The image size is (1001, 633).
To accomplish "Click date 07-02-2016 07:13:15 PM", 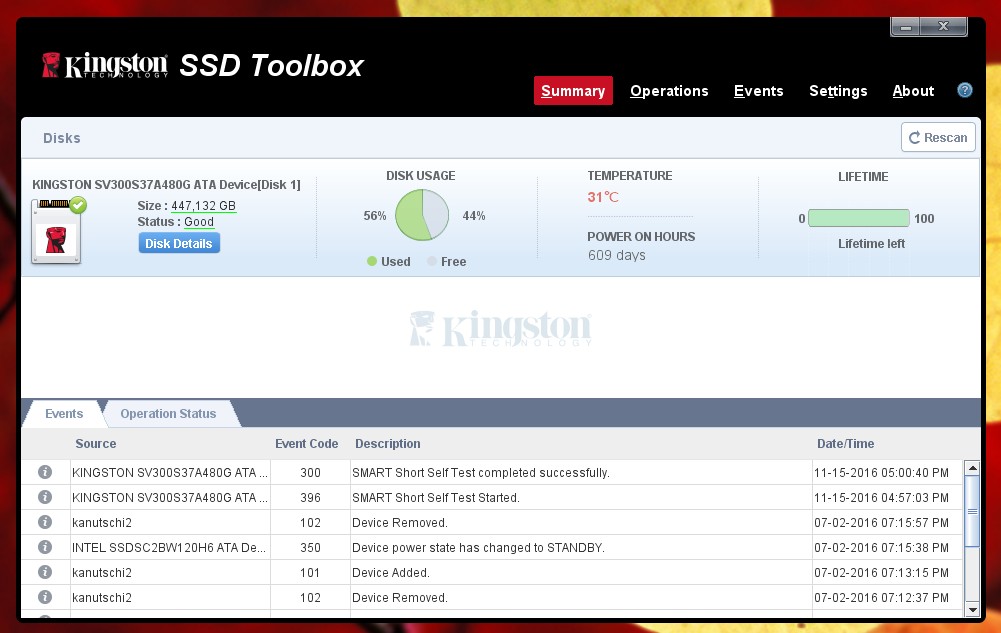I will [x=881, y=572].
